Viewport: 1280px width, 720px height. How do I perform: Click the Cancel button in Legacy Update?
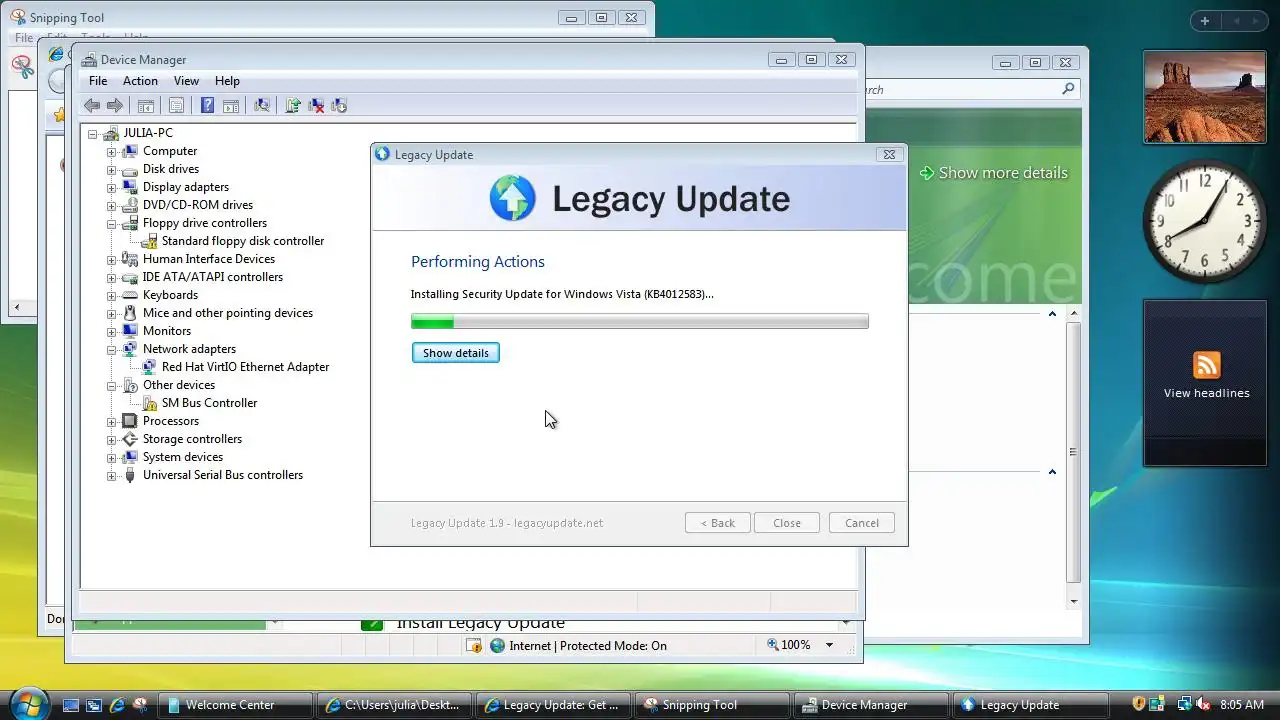(x=862, y=523)
